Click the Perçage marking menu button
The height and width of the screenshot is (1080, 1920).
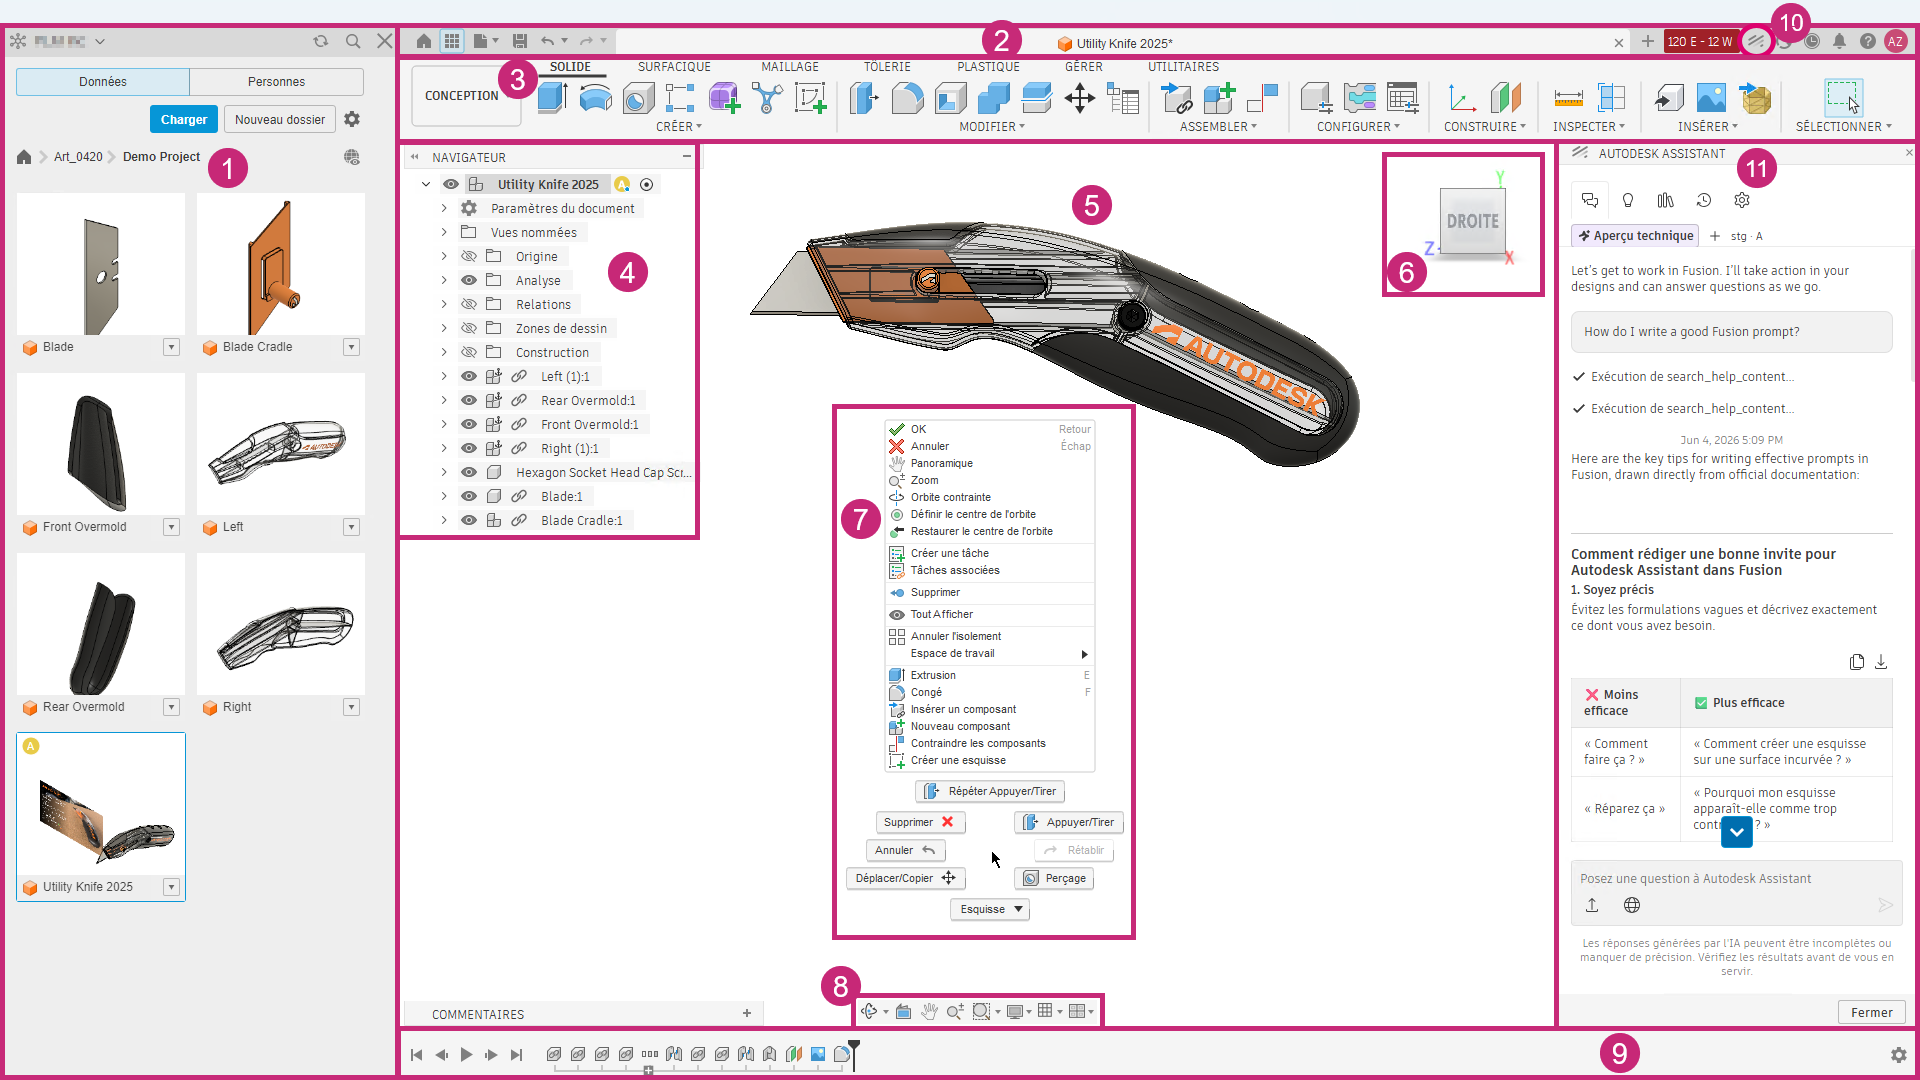point(1054,878)
